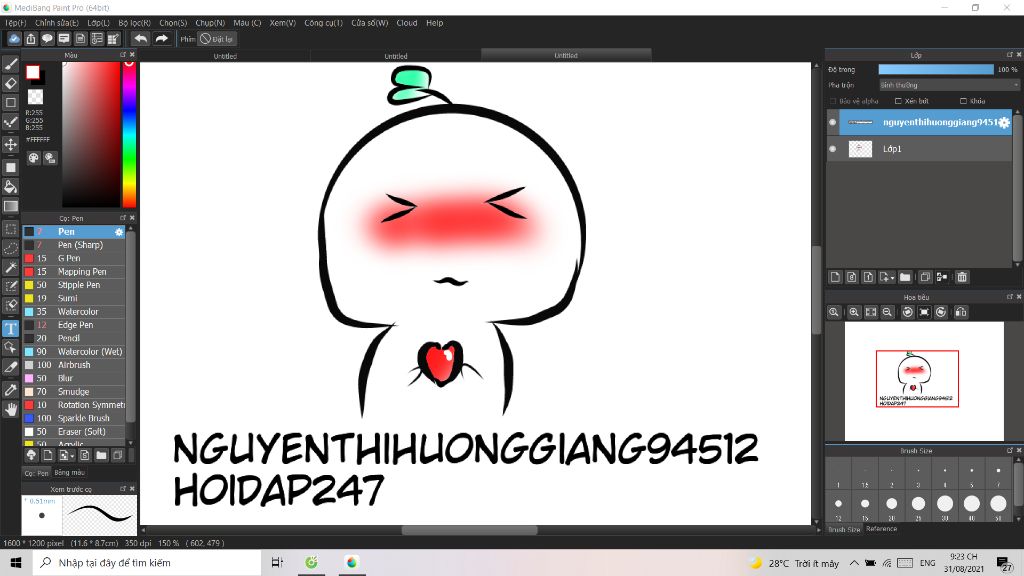1024x576 pixels.
Task: Click the Windows taskbar search box
Action: pos(146,562)
